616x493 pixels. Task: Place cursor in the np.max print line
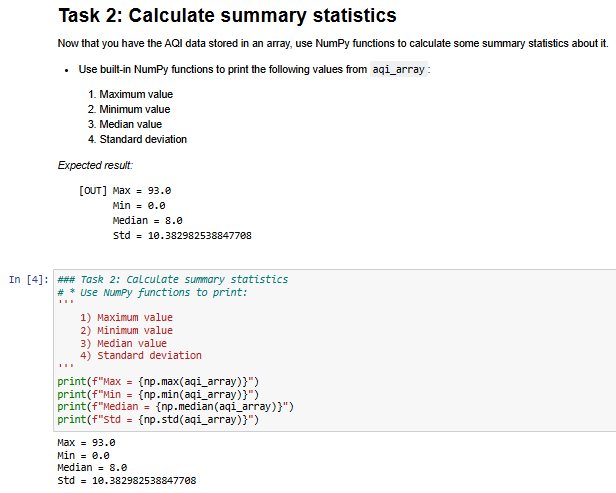pos(158,382)
